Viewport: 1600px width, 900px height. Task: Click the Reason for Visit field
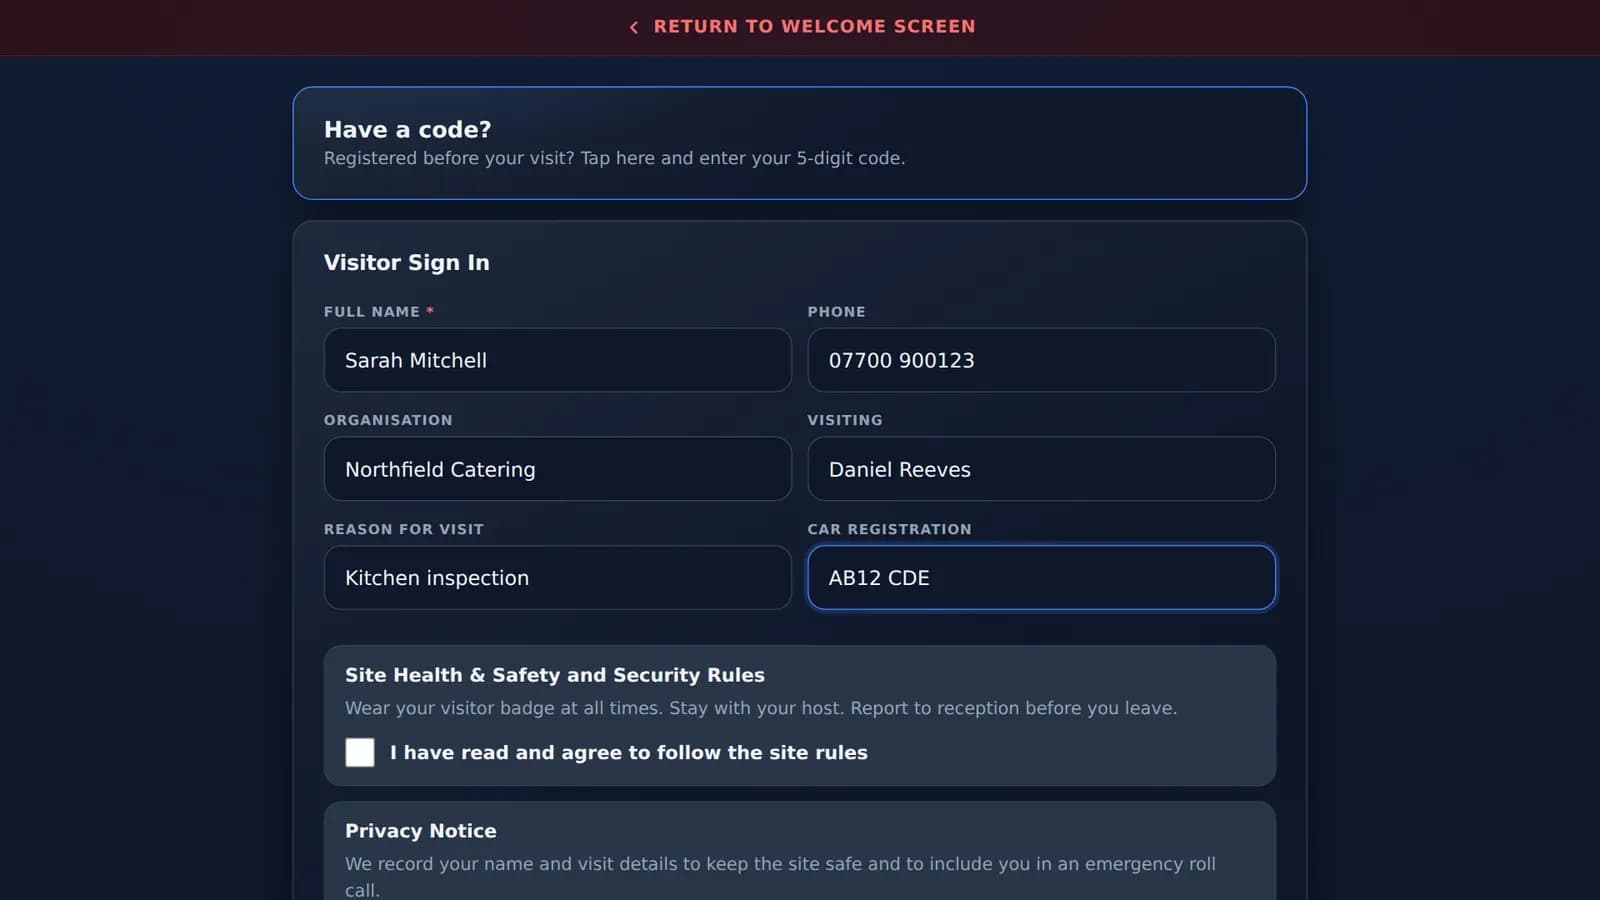557,578
